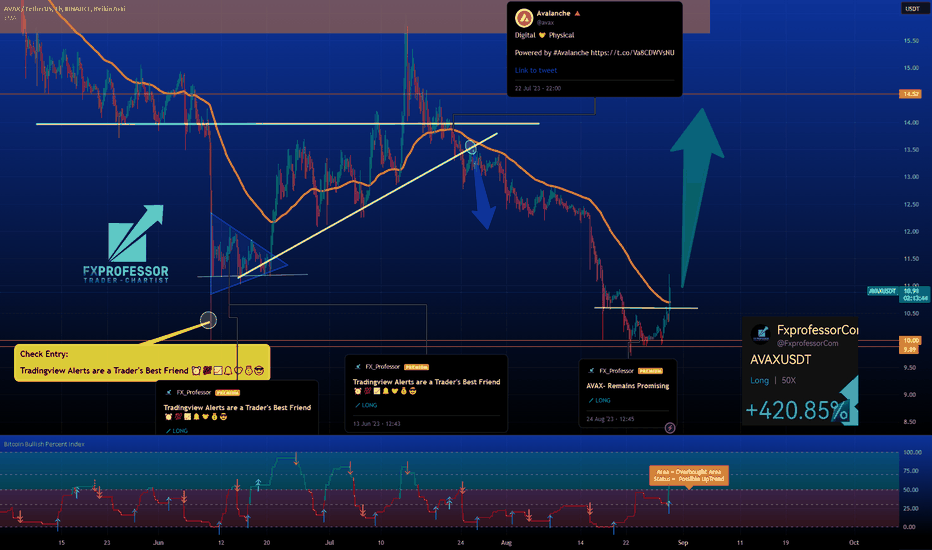Click the "Oct" label on the time axis
This screenshot has height=550, width=932.
pyautogui.click(x=854, y=543)
